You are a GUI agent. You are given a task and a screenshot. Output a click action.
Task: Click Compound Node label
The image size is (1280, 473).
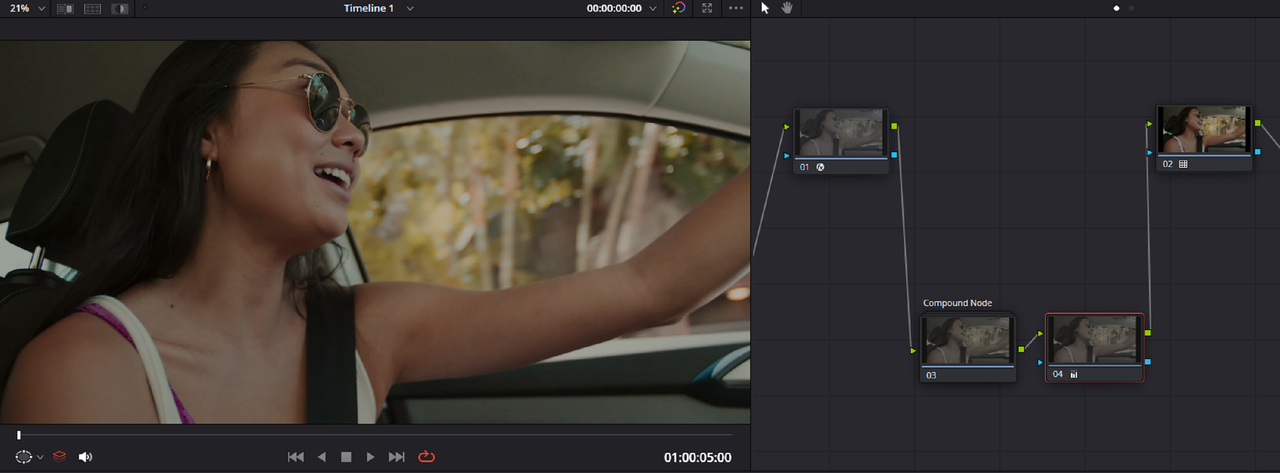pos(957,303)
